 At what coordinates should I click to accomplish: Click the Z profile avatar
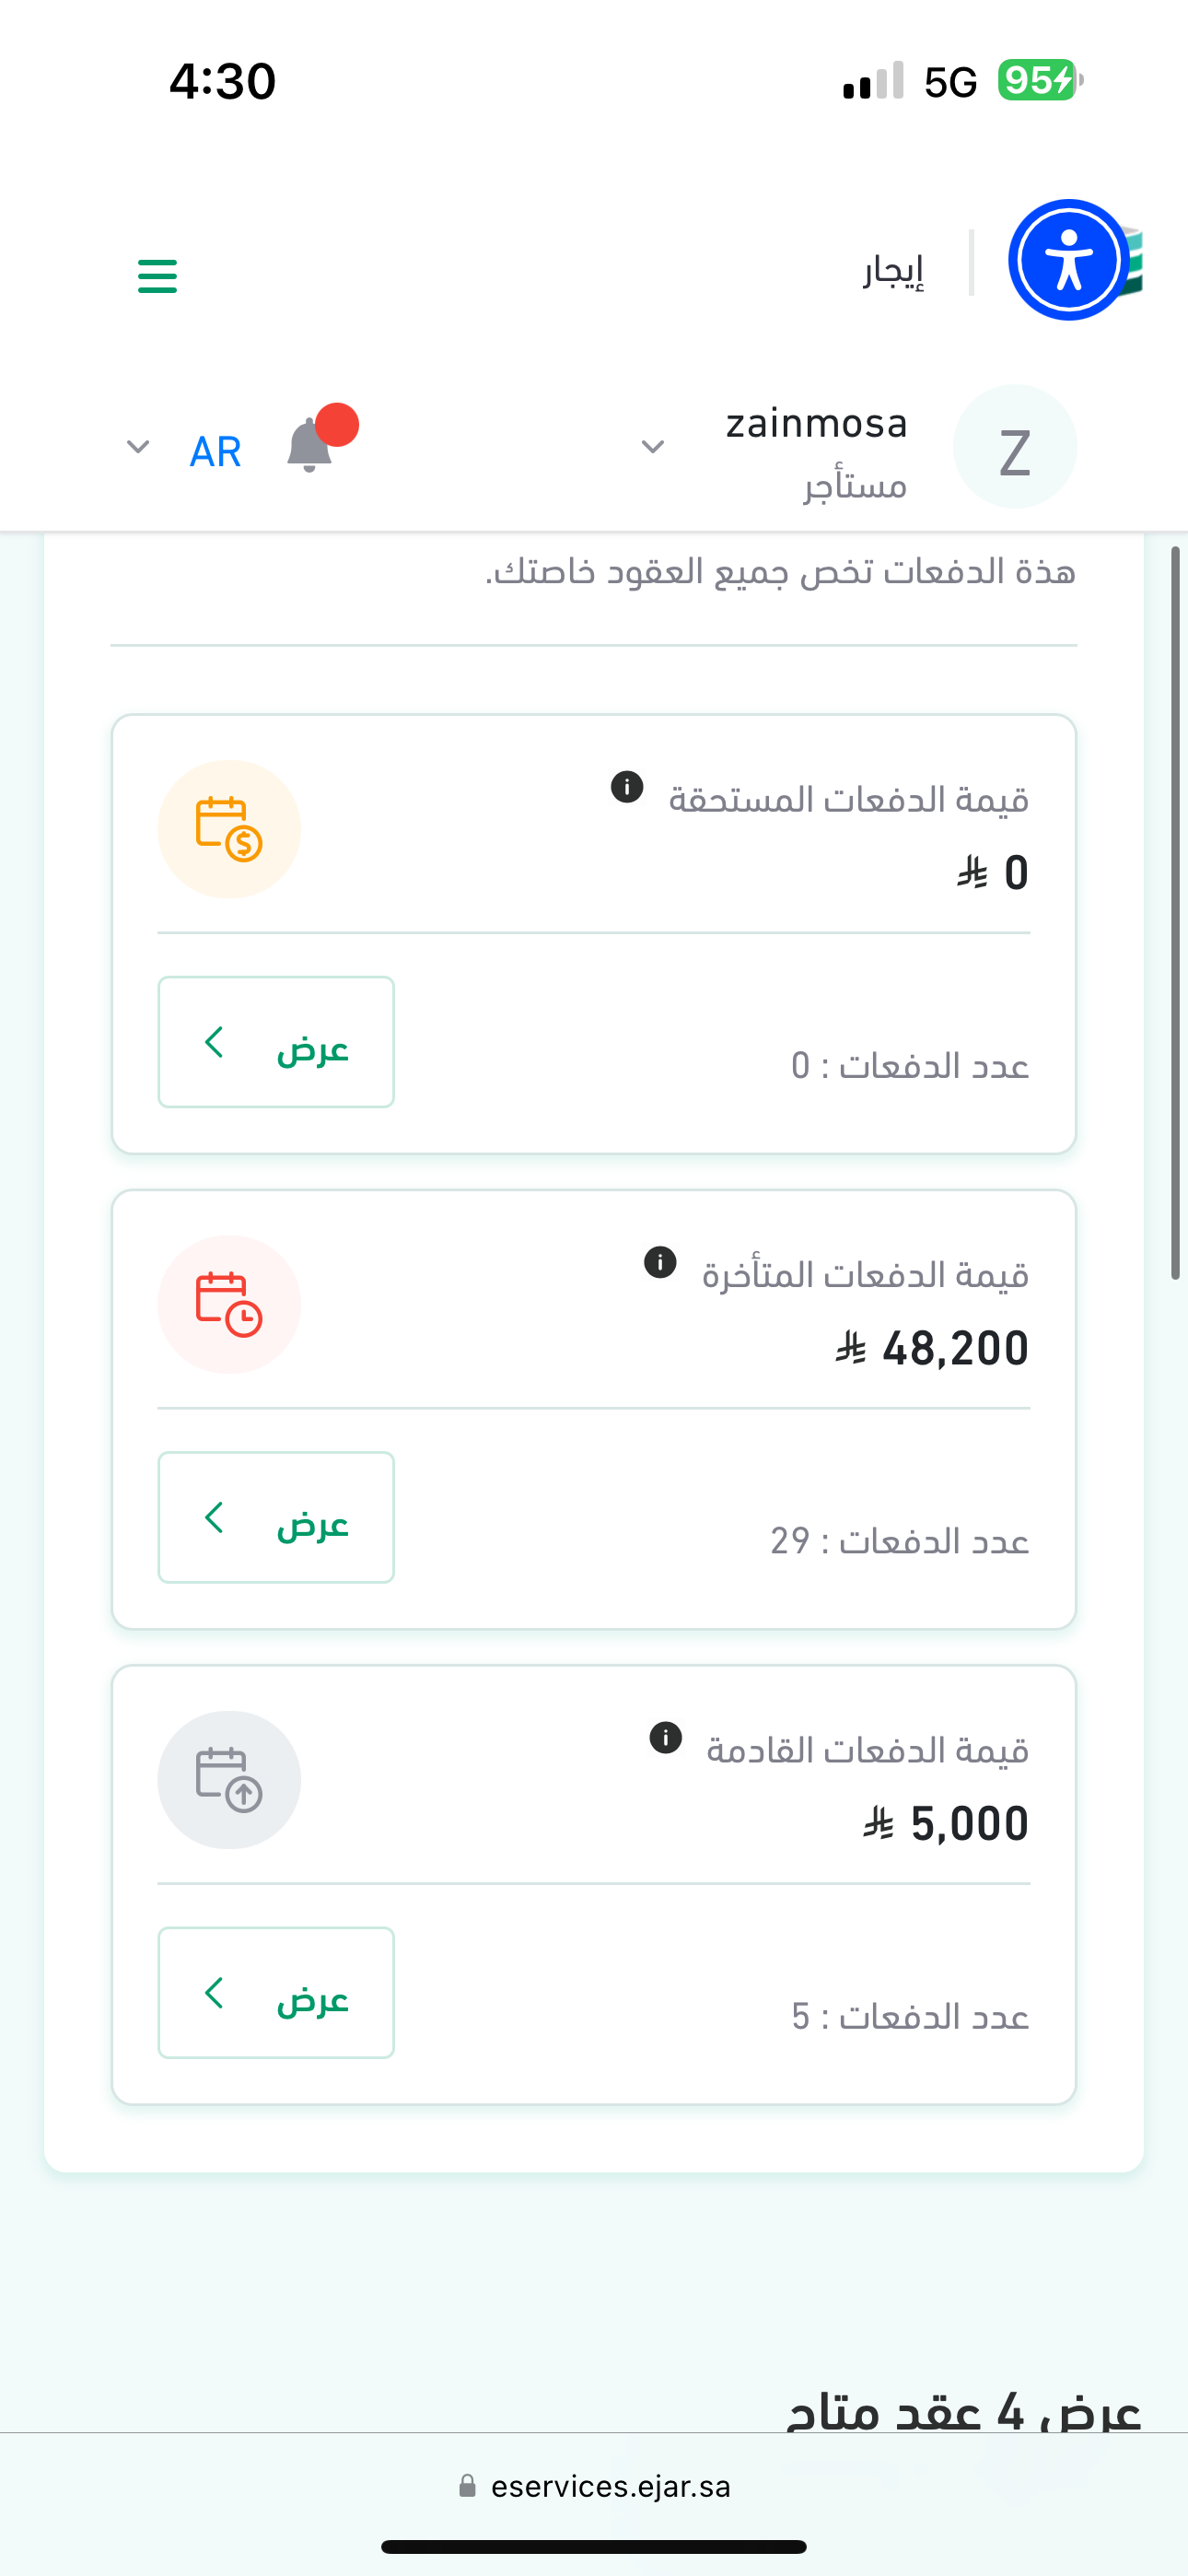click(1014, 447)
